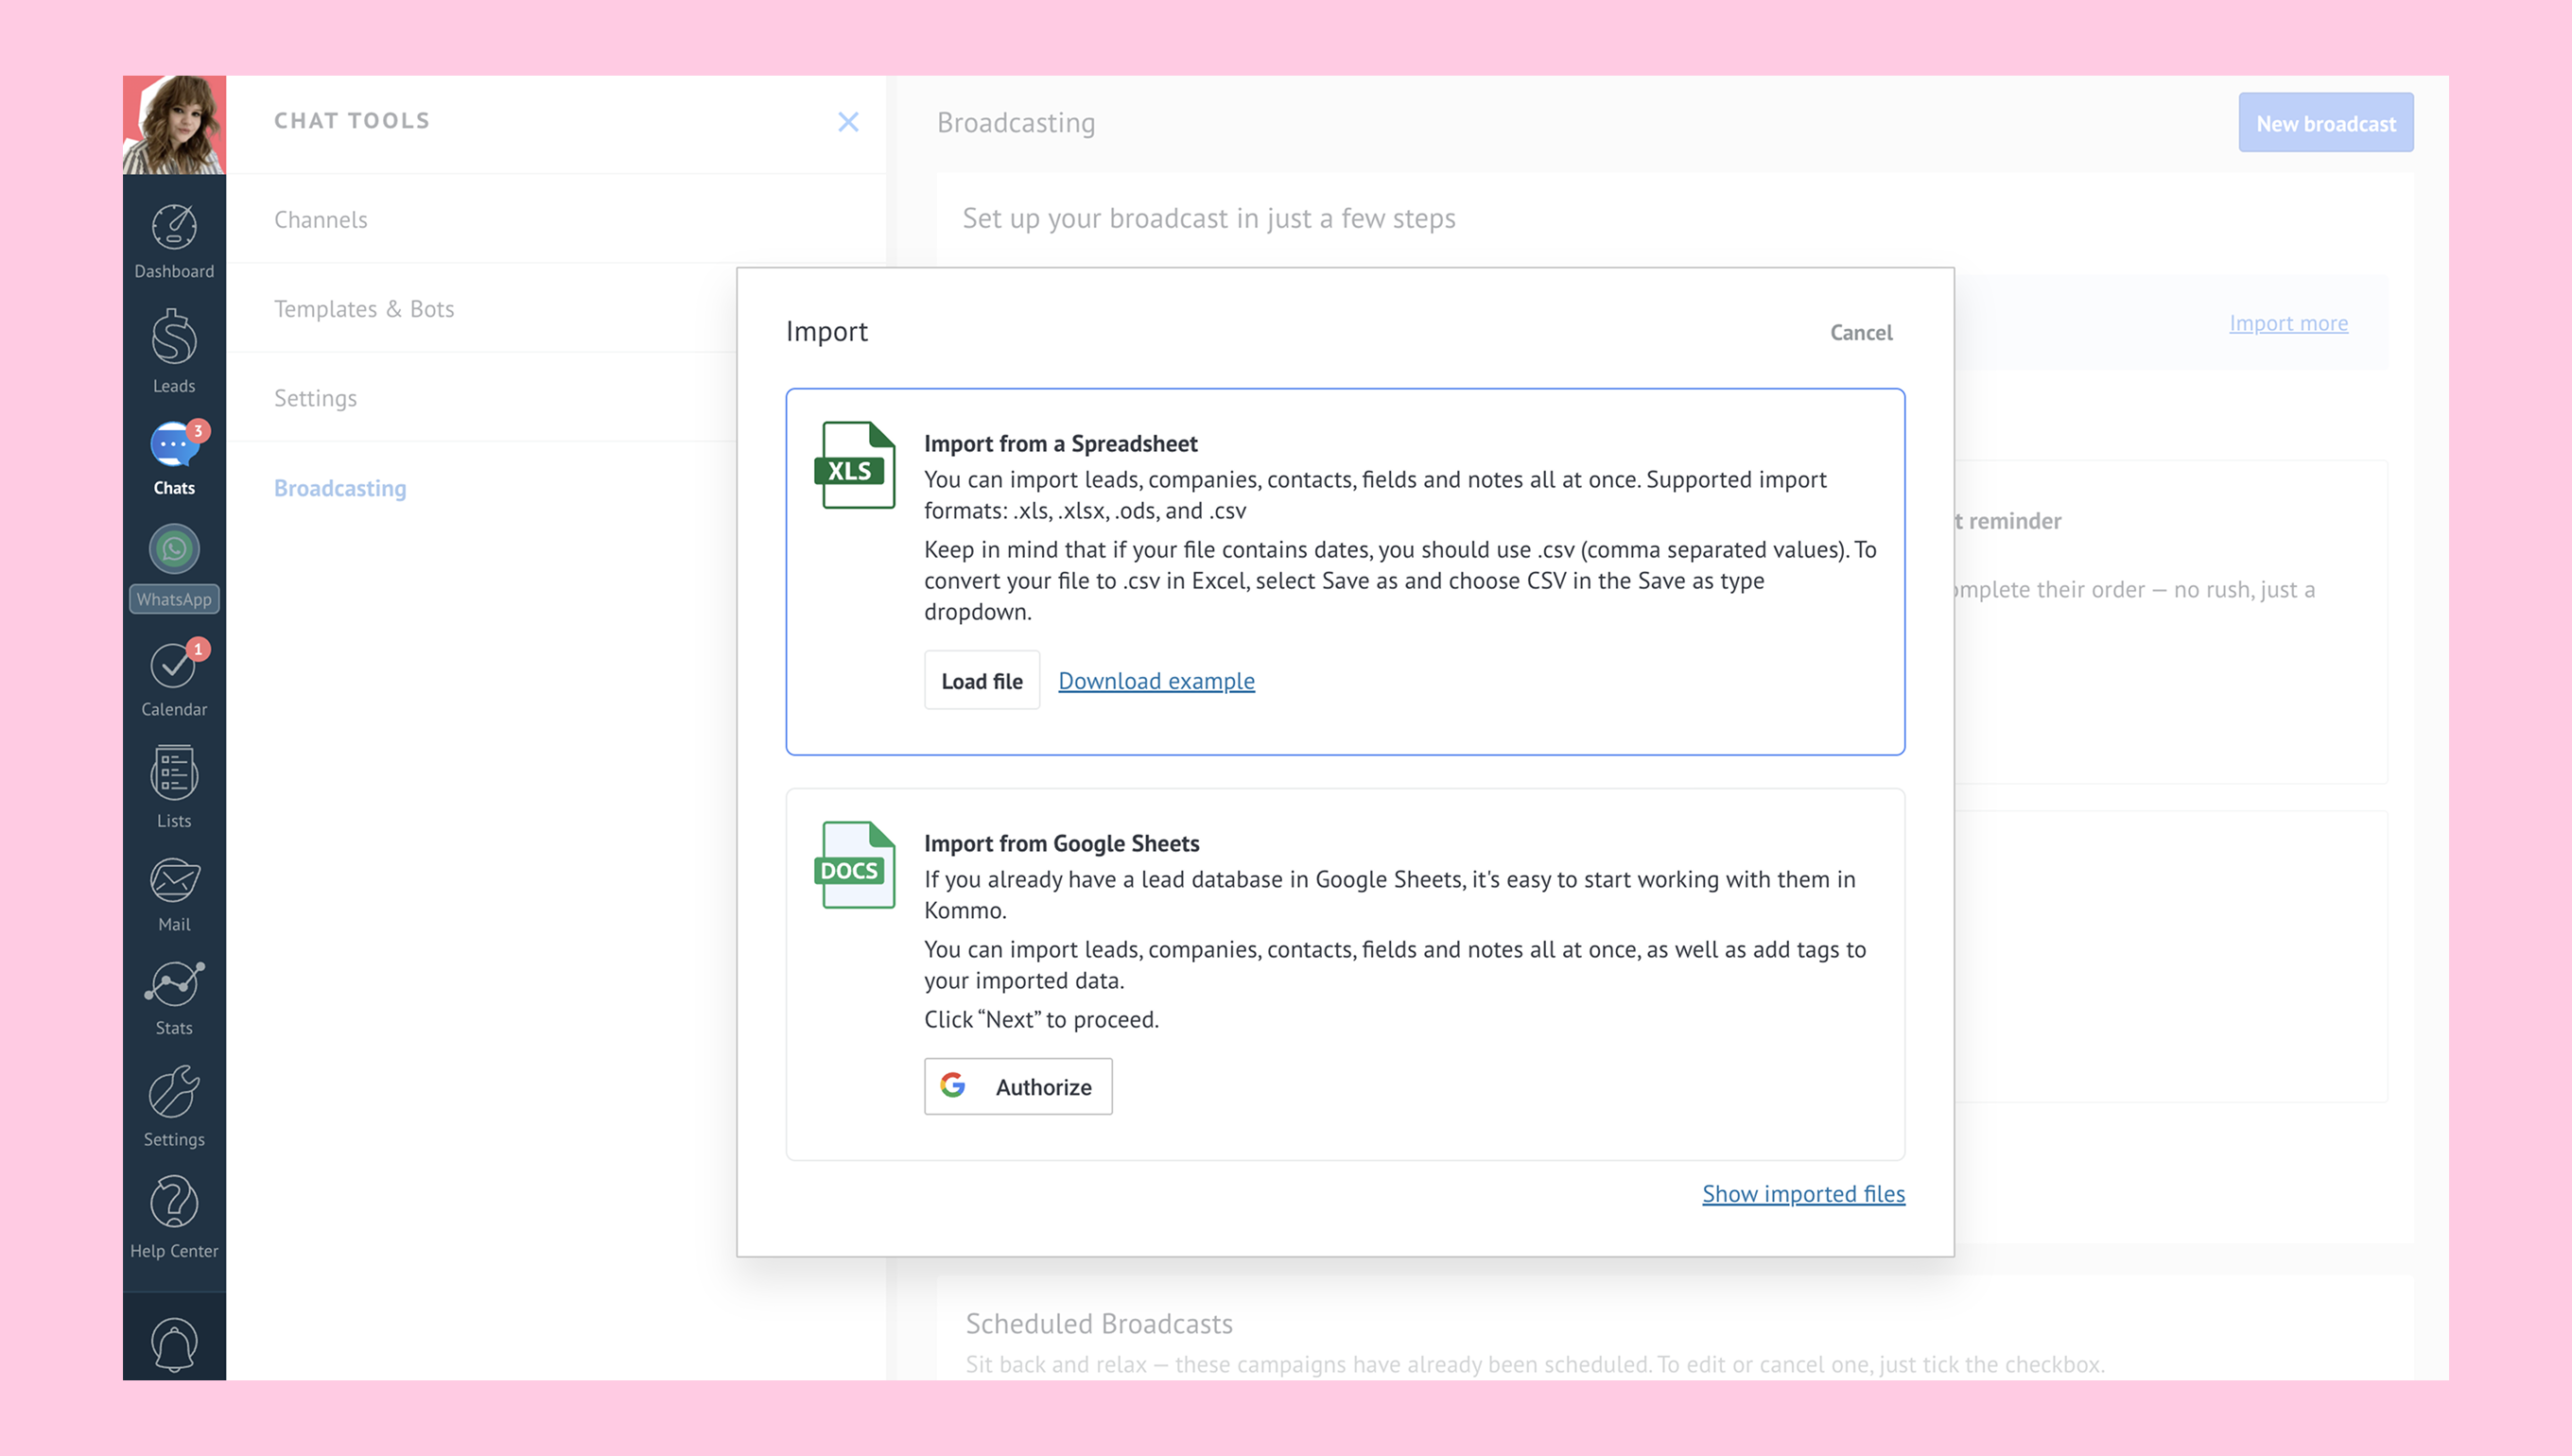This screenshot has width=2572, height=1456.
Task: Select Channels in Chat Tools menu
Action: [321, 219]
